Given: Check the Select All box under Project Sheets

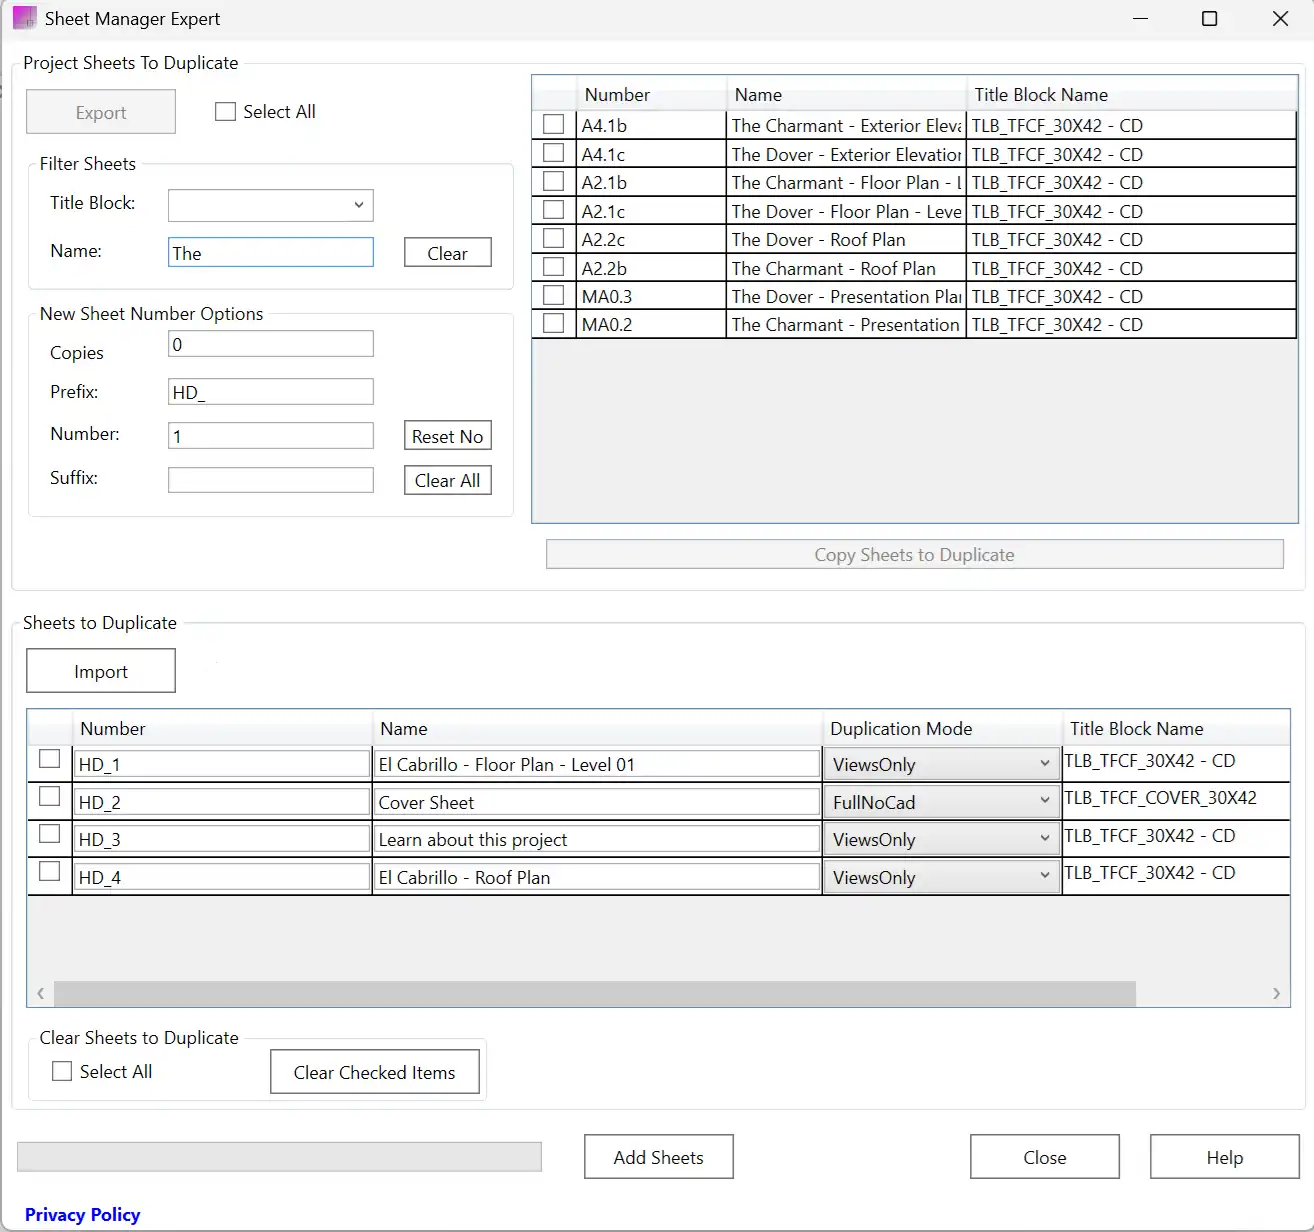Looking at the screenshot, I should coord(226,112).
